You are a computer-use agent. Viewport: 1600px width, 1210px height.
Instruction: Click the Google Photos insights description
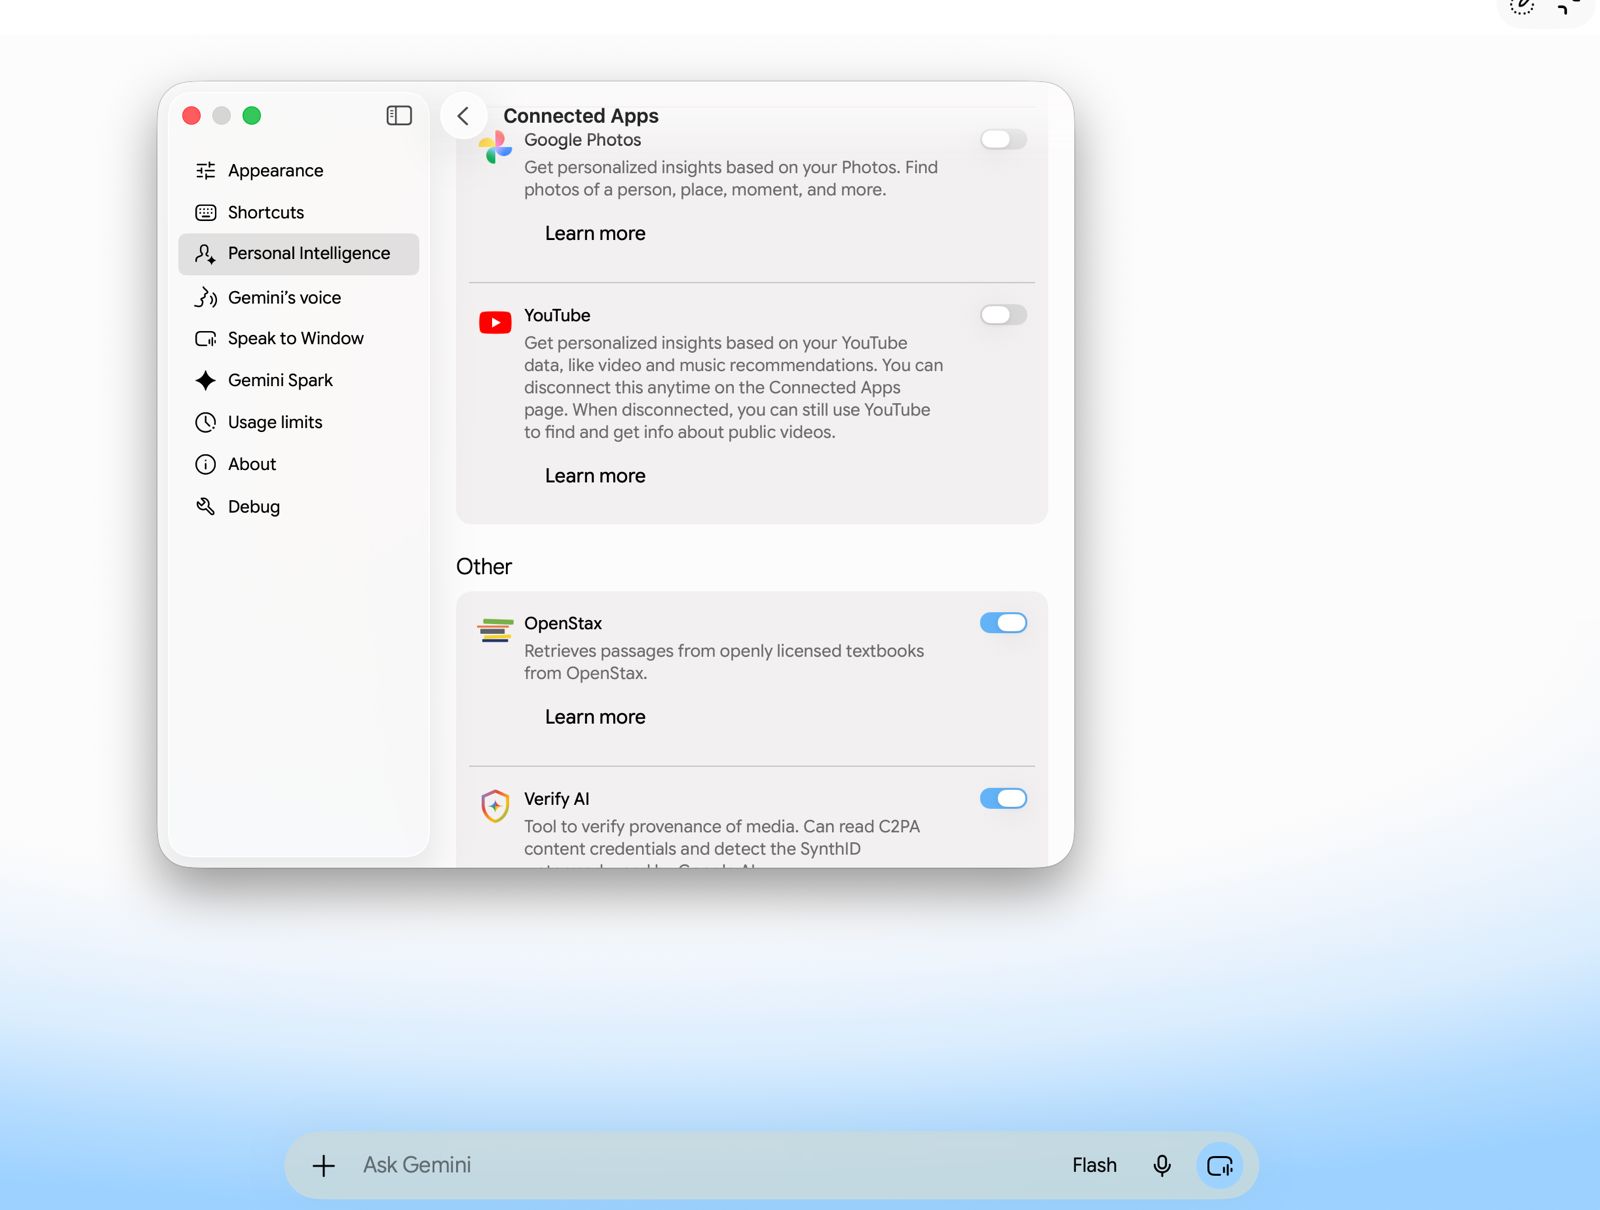pos(731,179)
